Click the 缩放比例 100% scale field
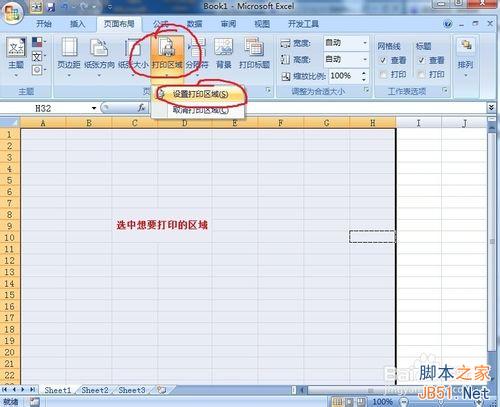Screen dimensions: 500x407 pos(345,76)
